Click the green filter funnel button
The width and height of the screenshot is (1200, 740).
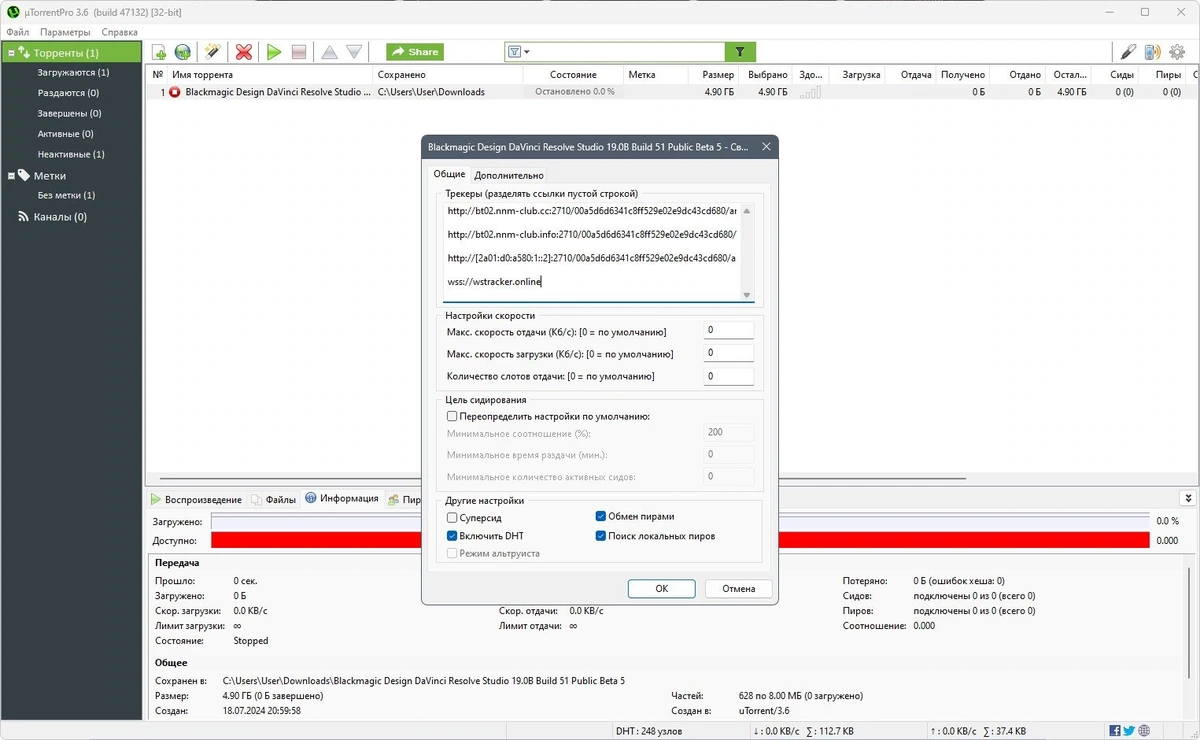tap(740, 52)
